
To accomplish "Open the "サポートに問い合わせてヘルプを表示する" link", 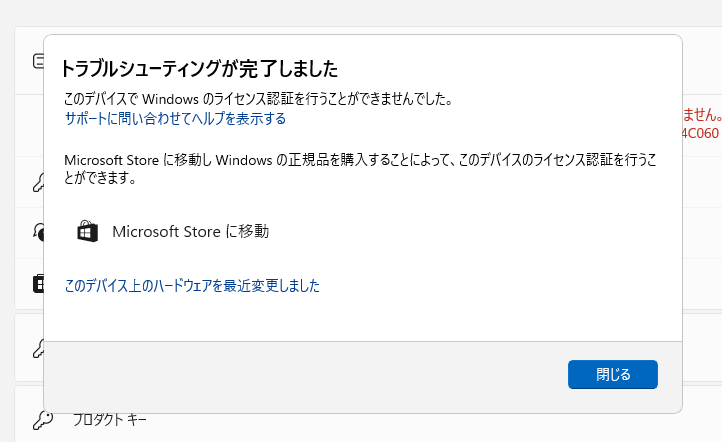I will (x=175, y=119).
